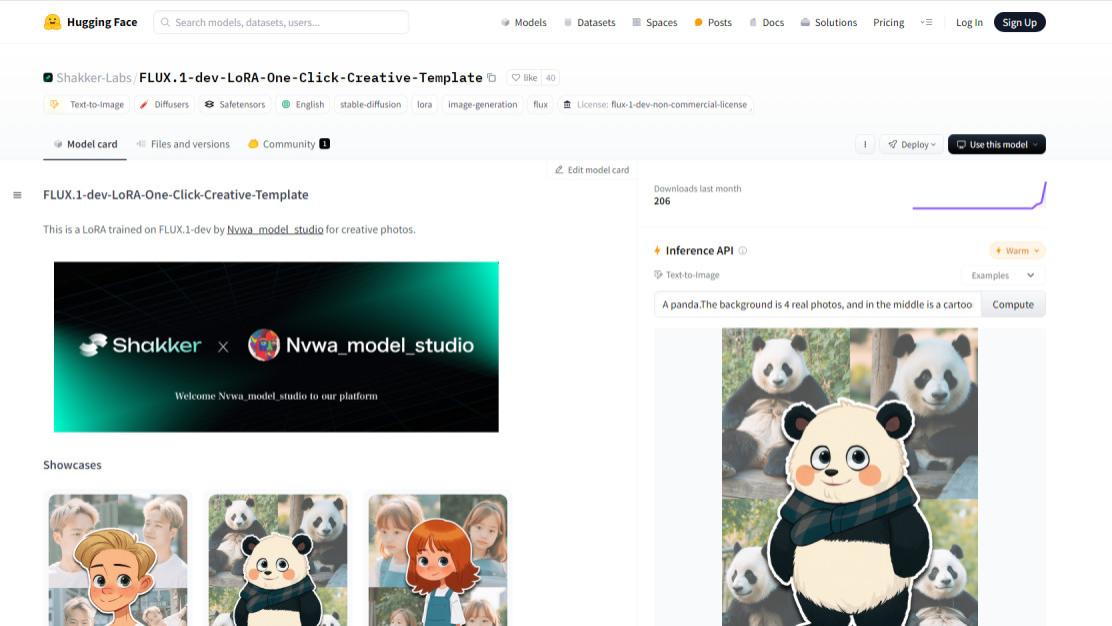Open the Community tab
The height and width of the screenshot is (626, 1112).
(289, 144)
